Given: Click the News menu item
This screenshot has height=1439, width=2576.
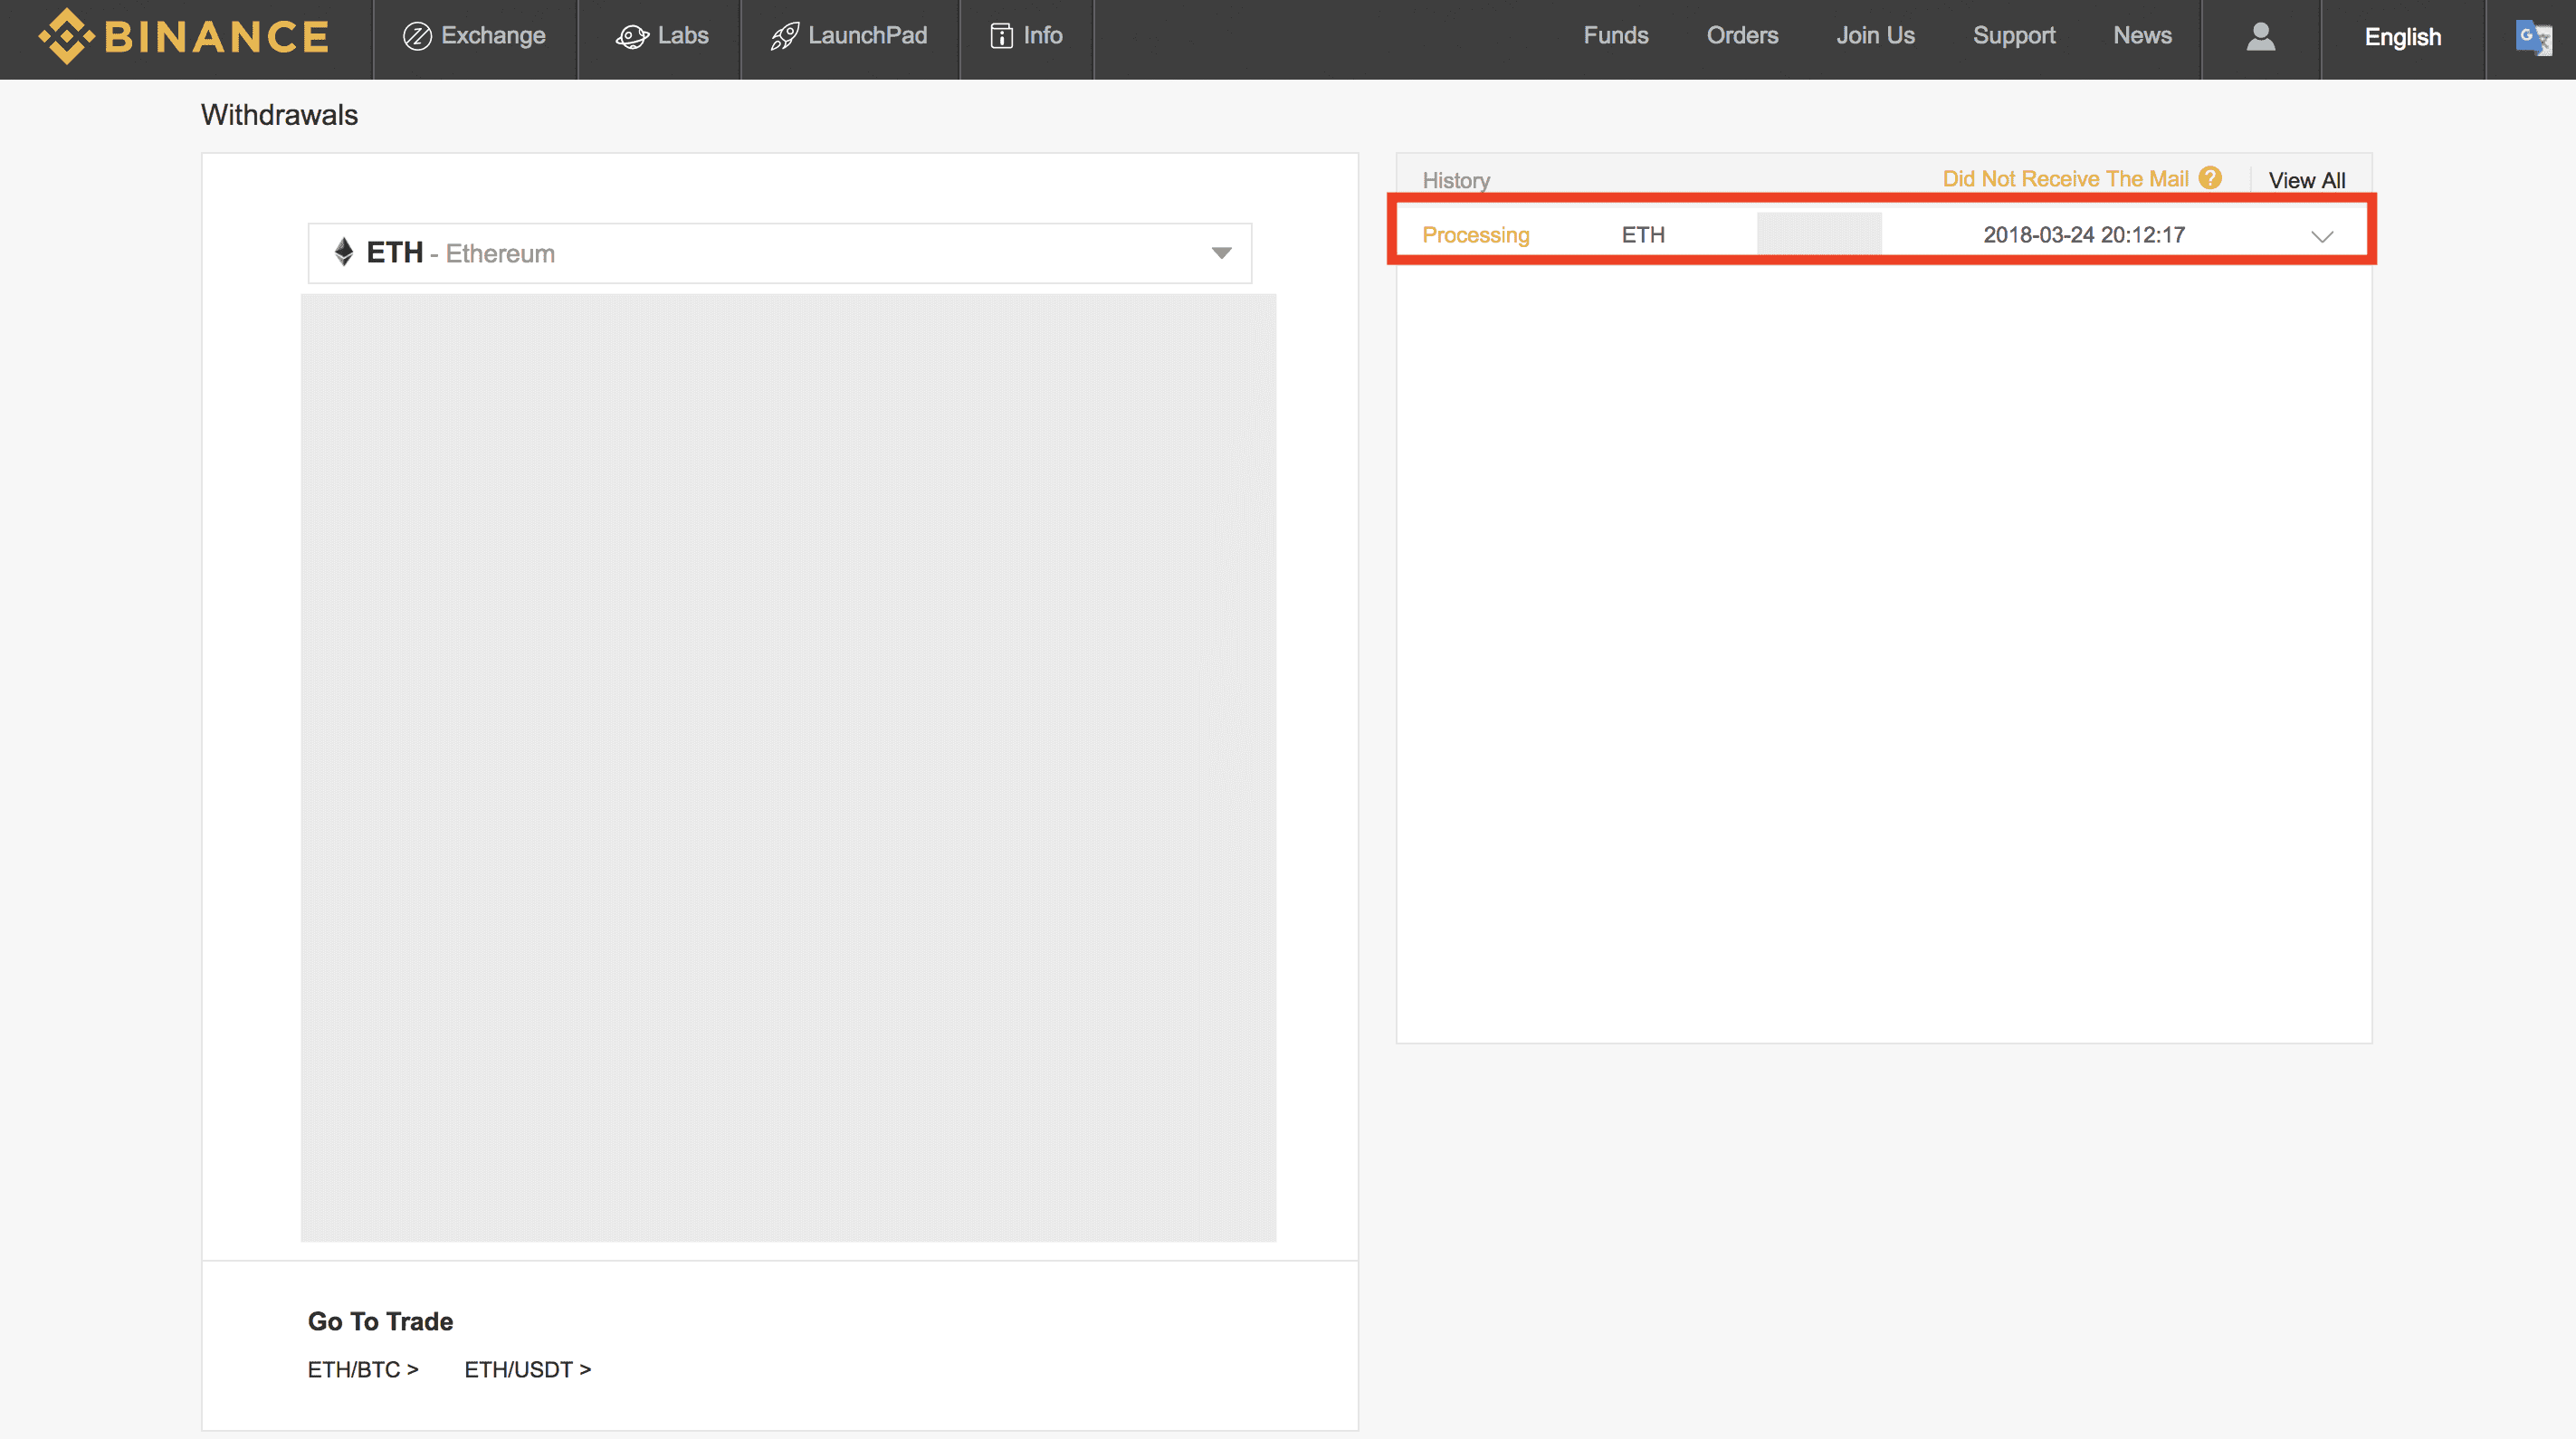Looking at the screenshot, I should 2142,36.
